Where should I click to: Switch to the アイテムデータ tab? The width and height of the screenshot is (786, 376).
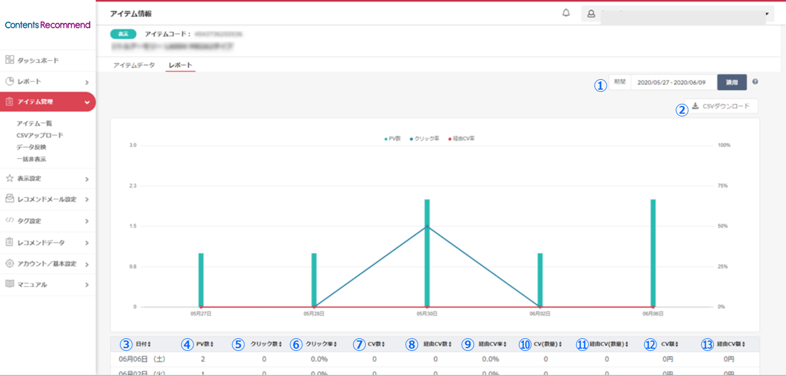(134, 65)
